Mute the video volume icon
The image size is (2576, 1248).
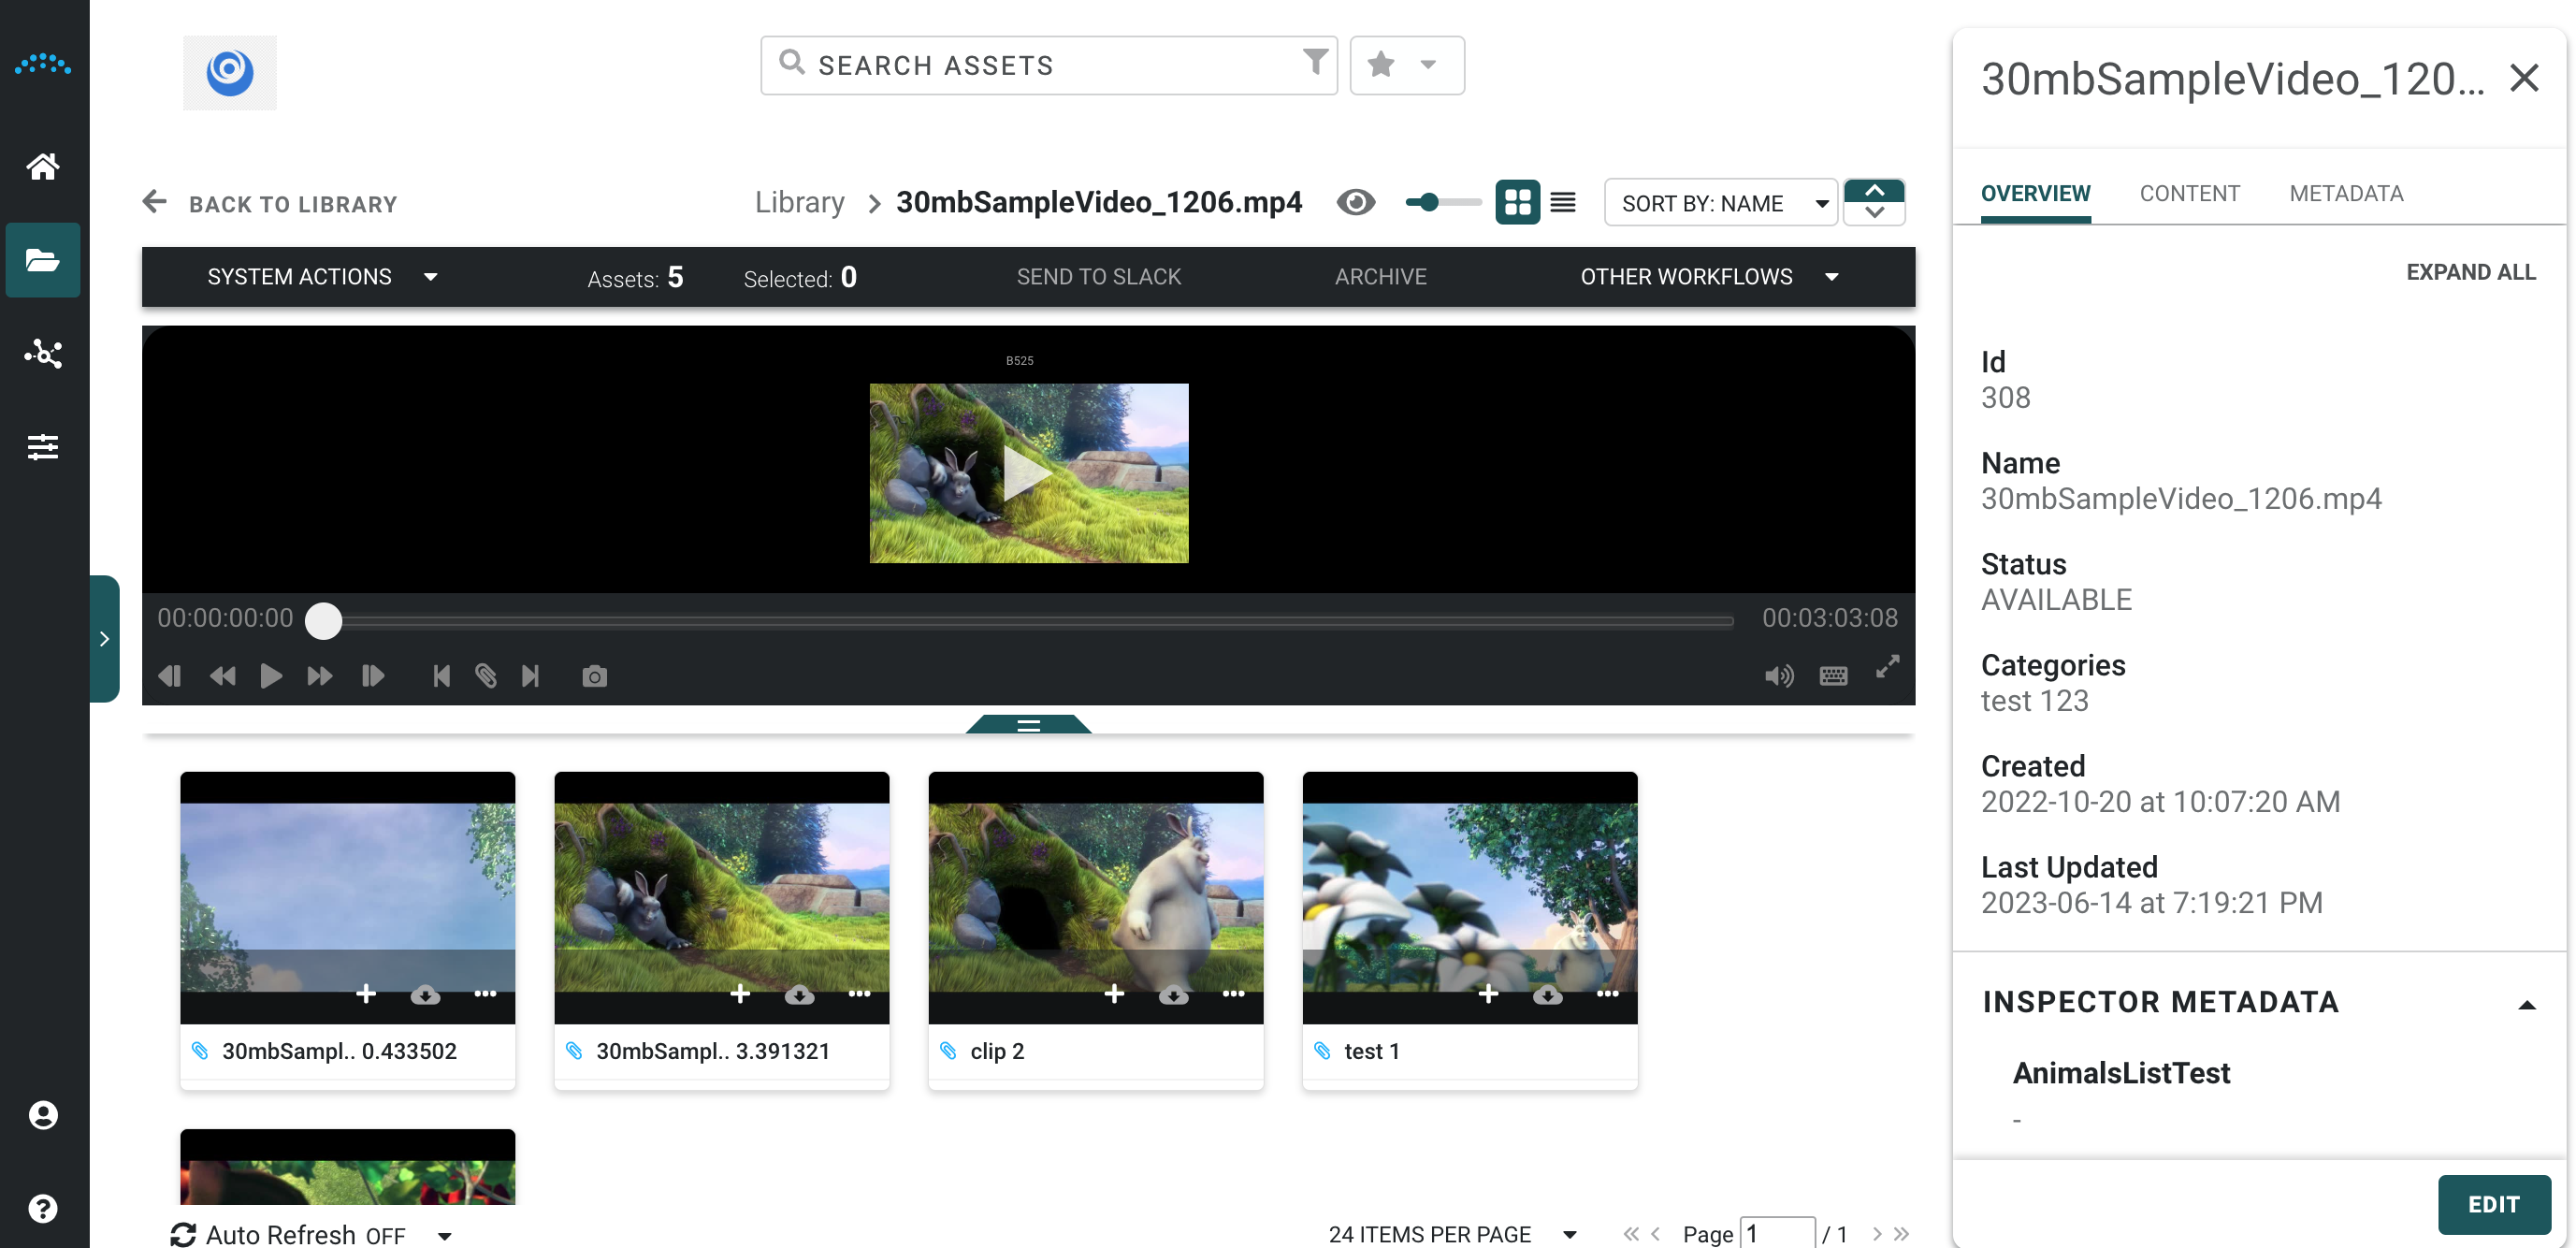[x=1778, y=677]
